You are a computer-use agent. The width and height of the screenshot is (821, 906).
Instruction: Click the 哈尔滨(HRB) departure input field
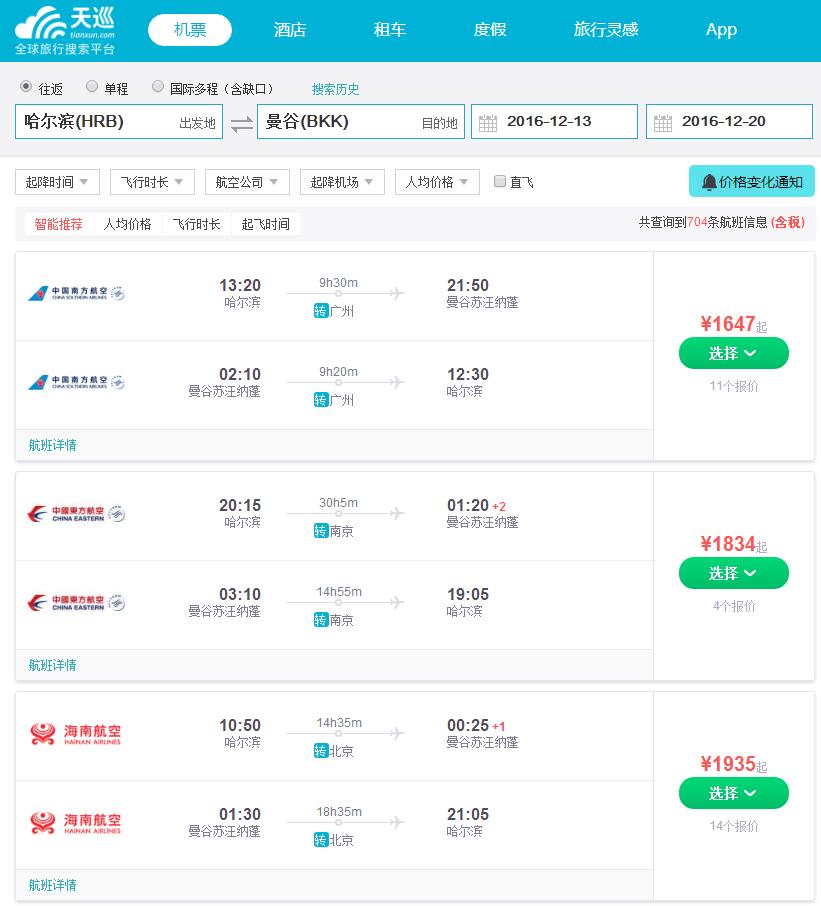coord(119,121)
